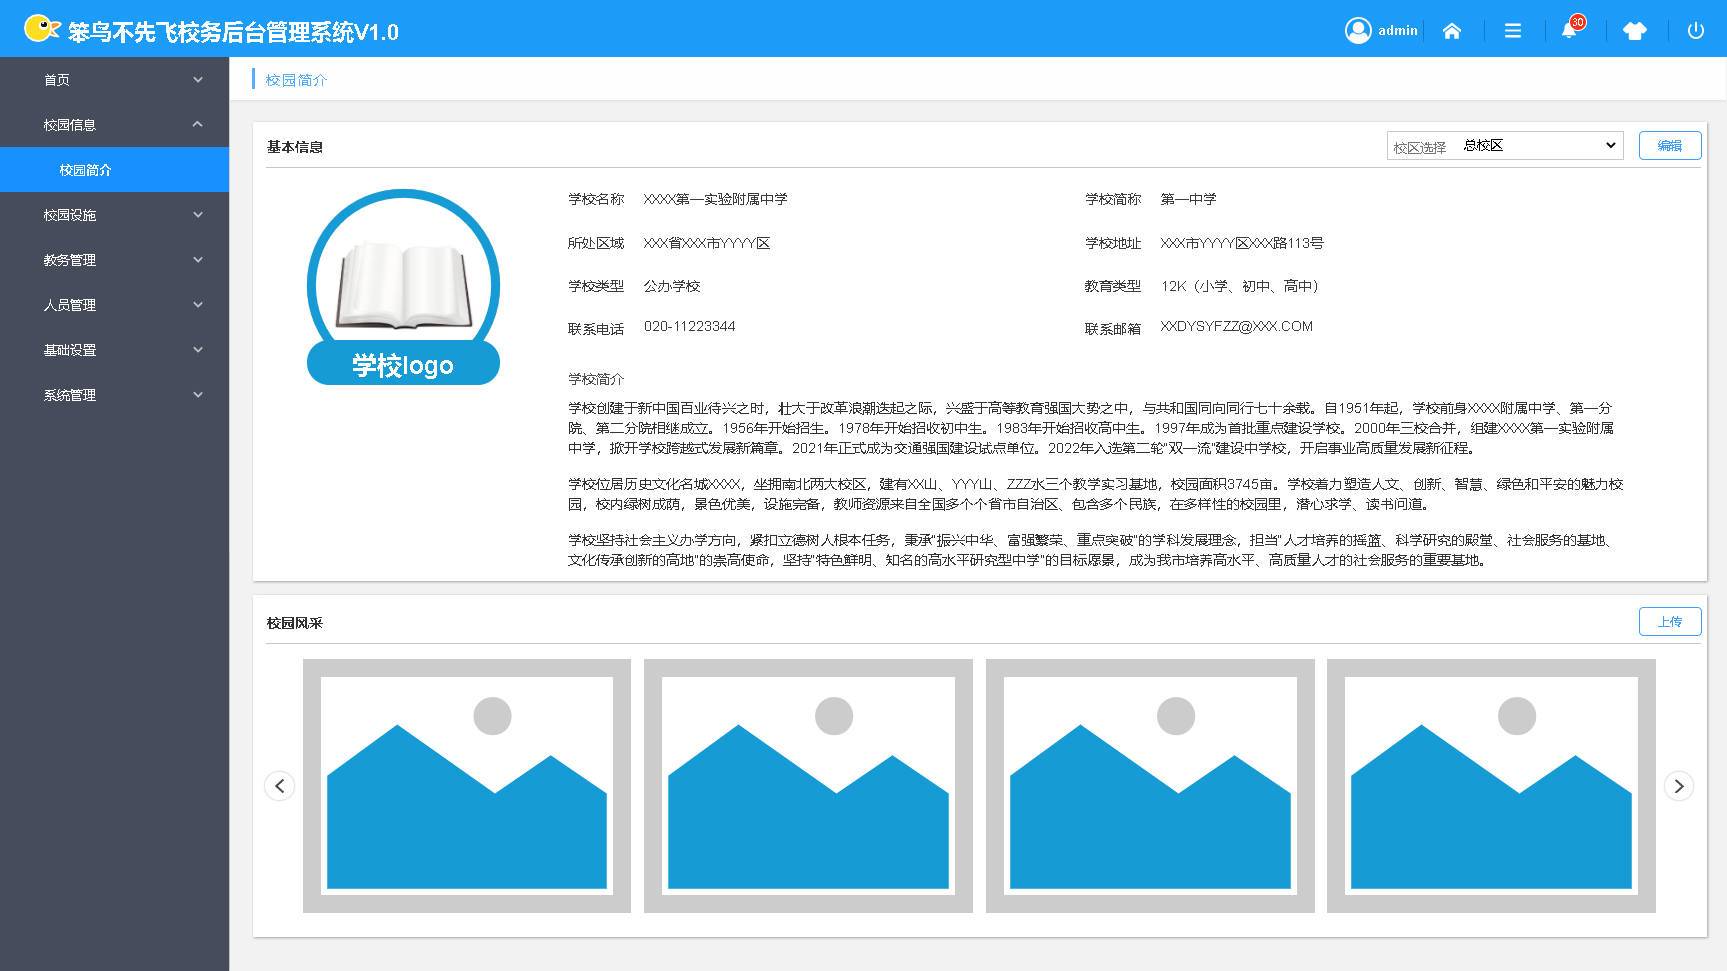Click the school logo image
Viewport: 1727px width, 971px height.
(403, 287)
